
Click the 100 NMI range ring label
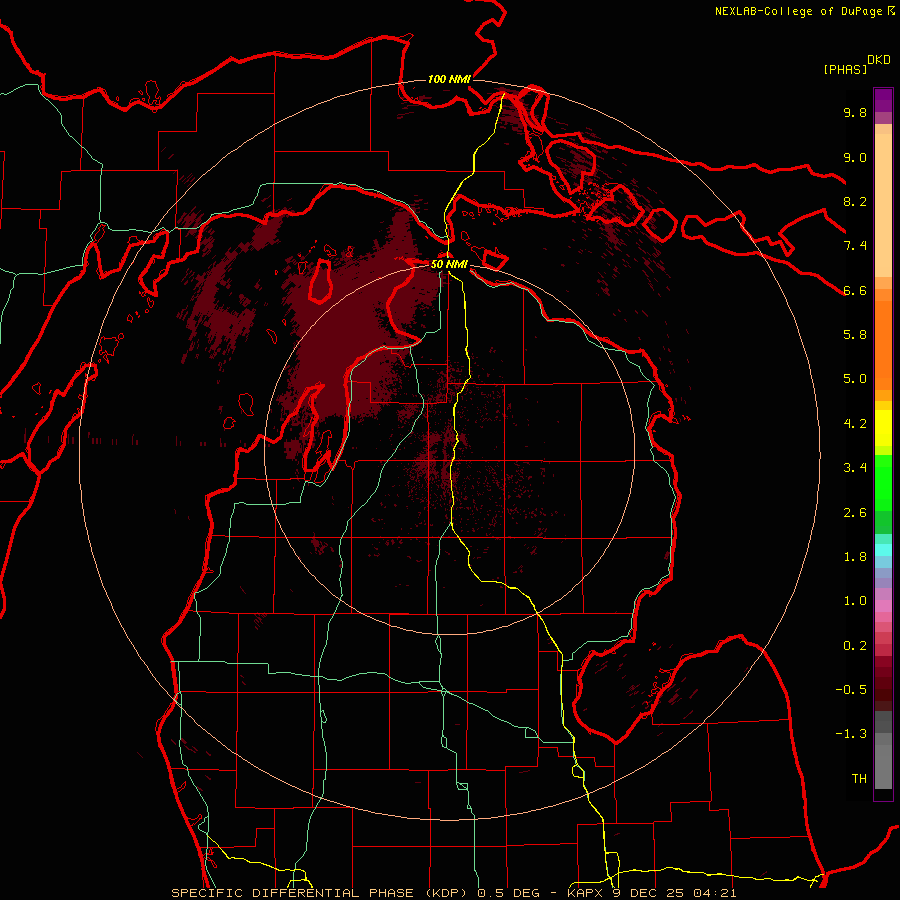[x=449, y=79]
